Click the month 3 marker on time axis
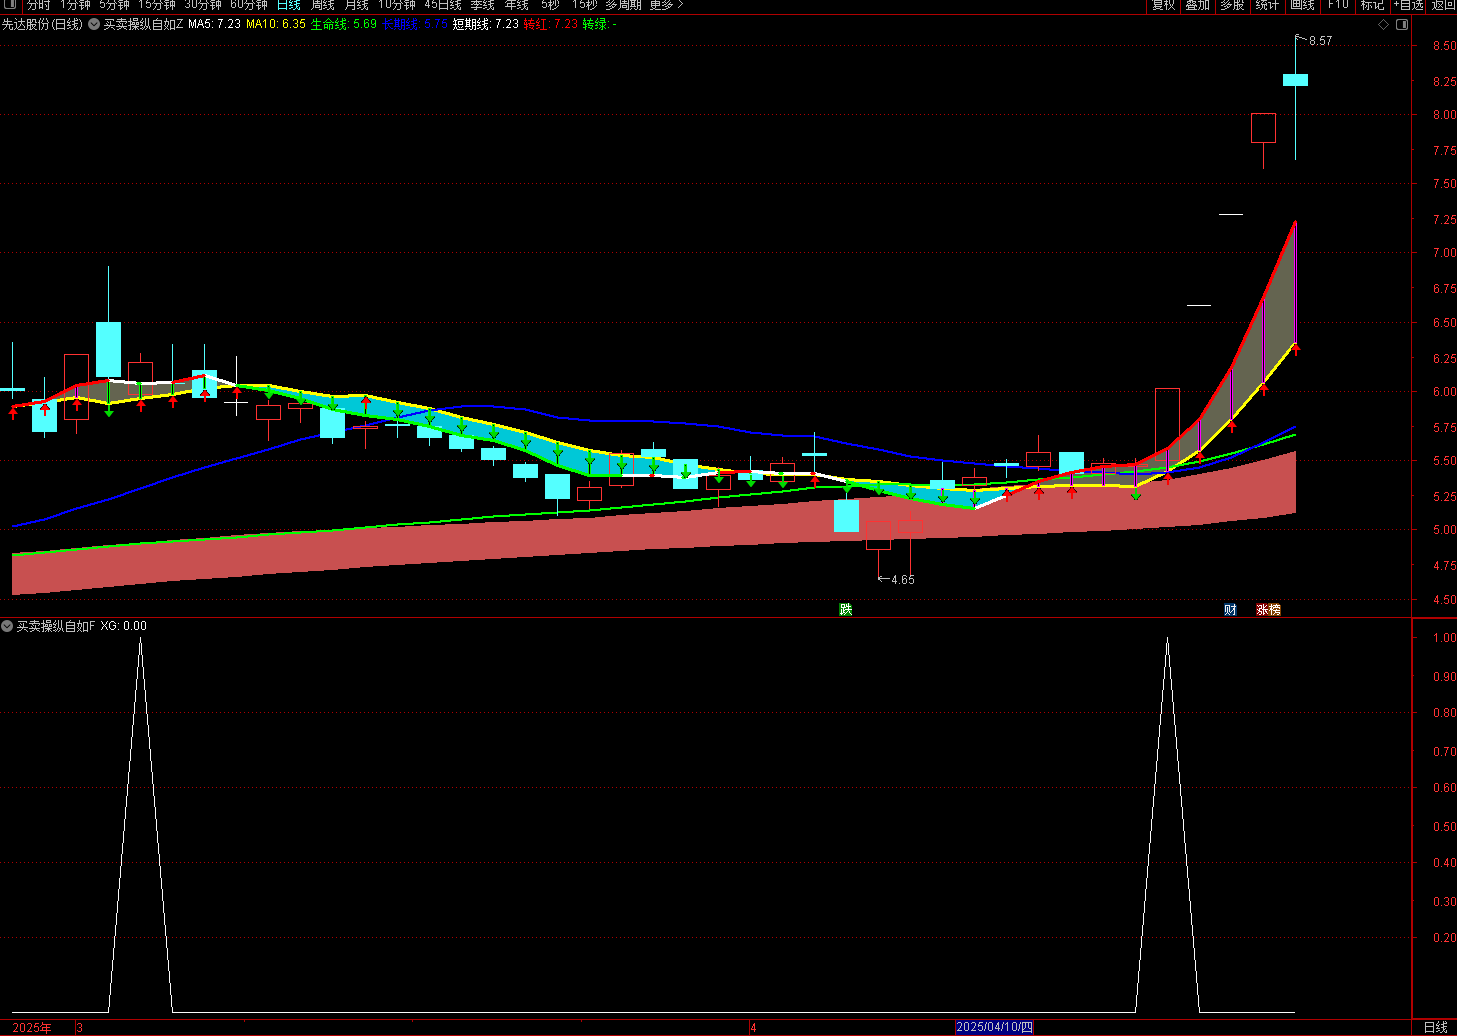The height and width of the screenshot is (1036, 1457). tap(79, 1027)
